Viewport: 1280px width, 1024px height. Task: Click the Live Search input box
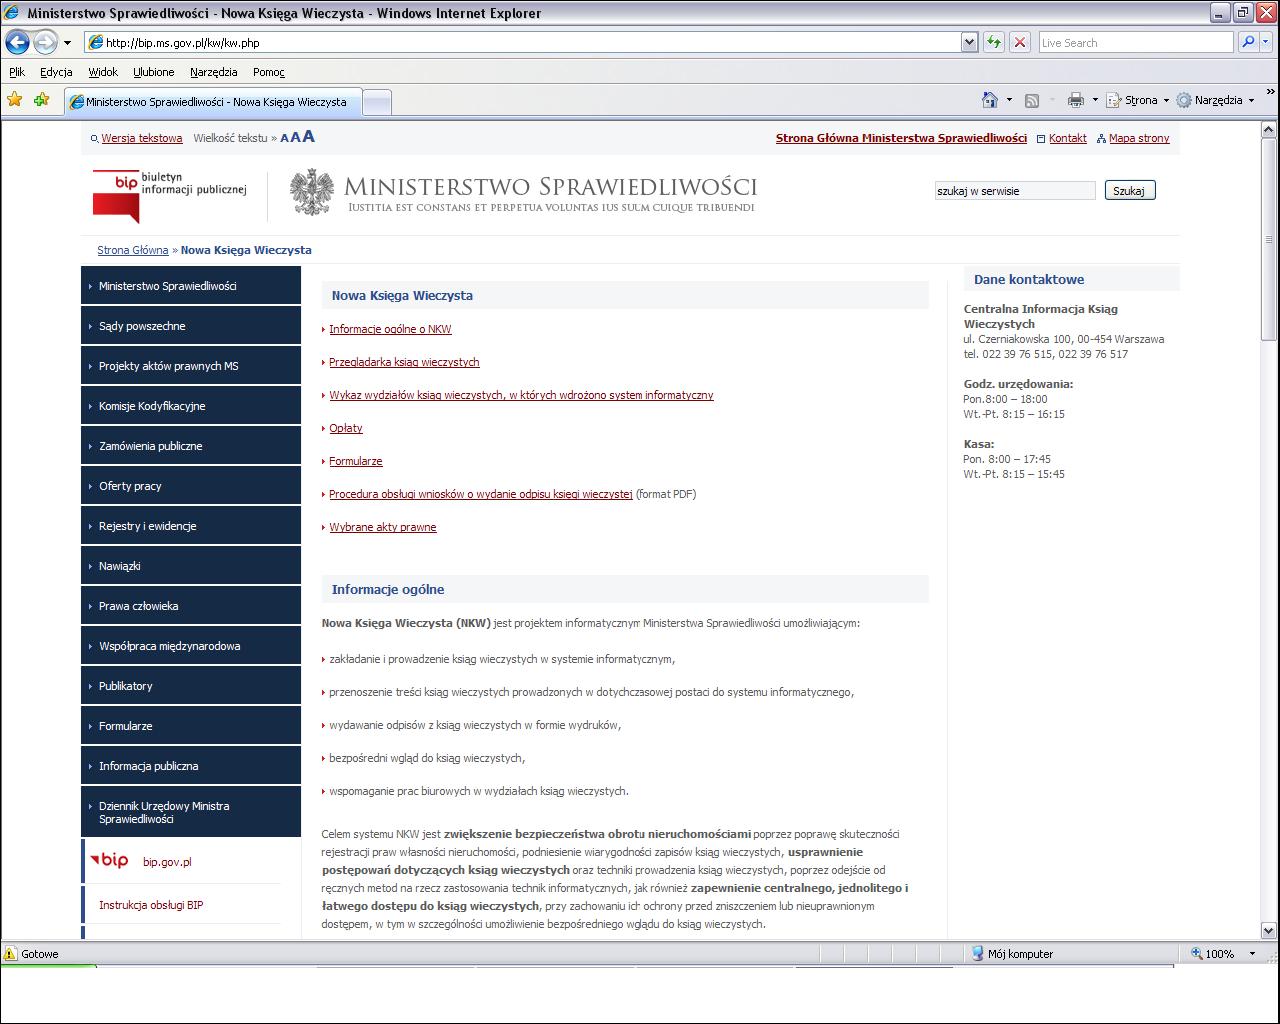(x=1136, y=43)
